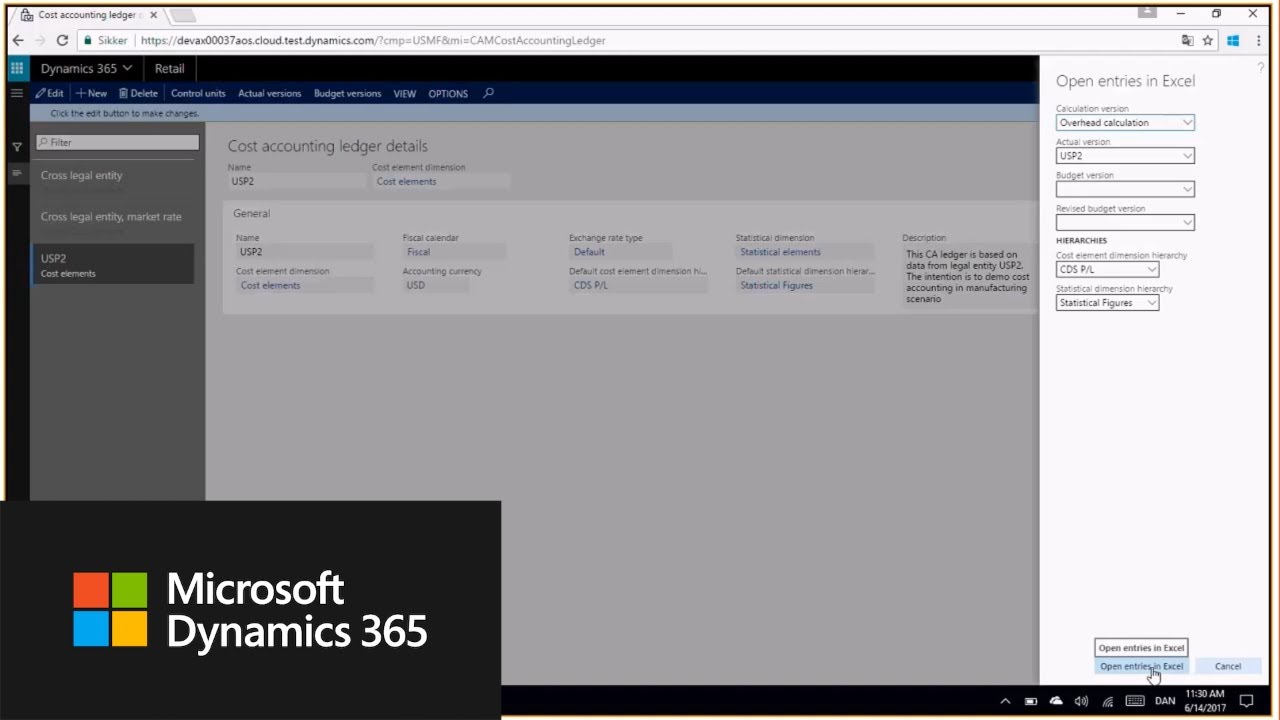Open the touch keyboard tray icon
The width and height of the screenshot is (1280, 720).
point(1136,701)
